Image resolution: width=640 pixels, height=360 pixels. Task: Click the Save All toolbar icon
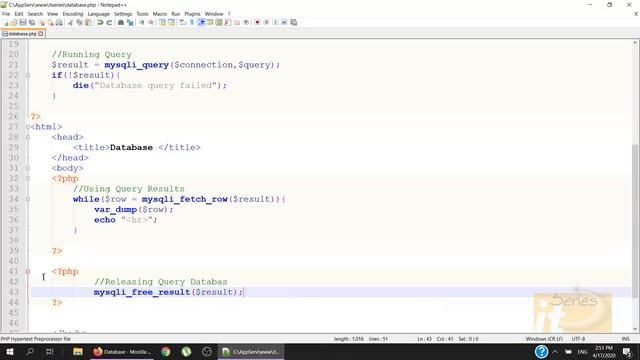tap(32, 22)
